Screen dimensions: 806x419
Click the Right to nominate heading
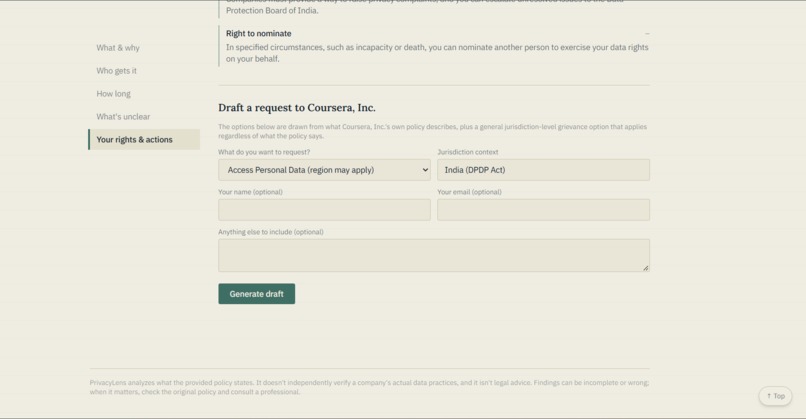click(259, 33)
